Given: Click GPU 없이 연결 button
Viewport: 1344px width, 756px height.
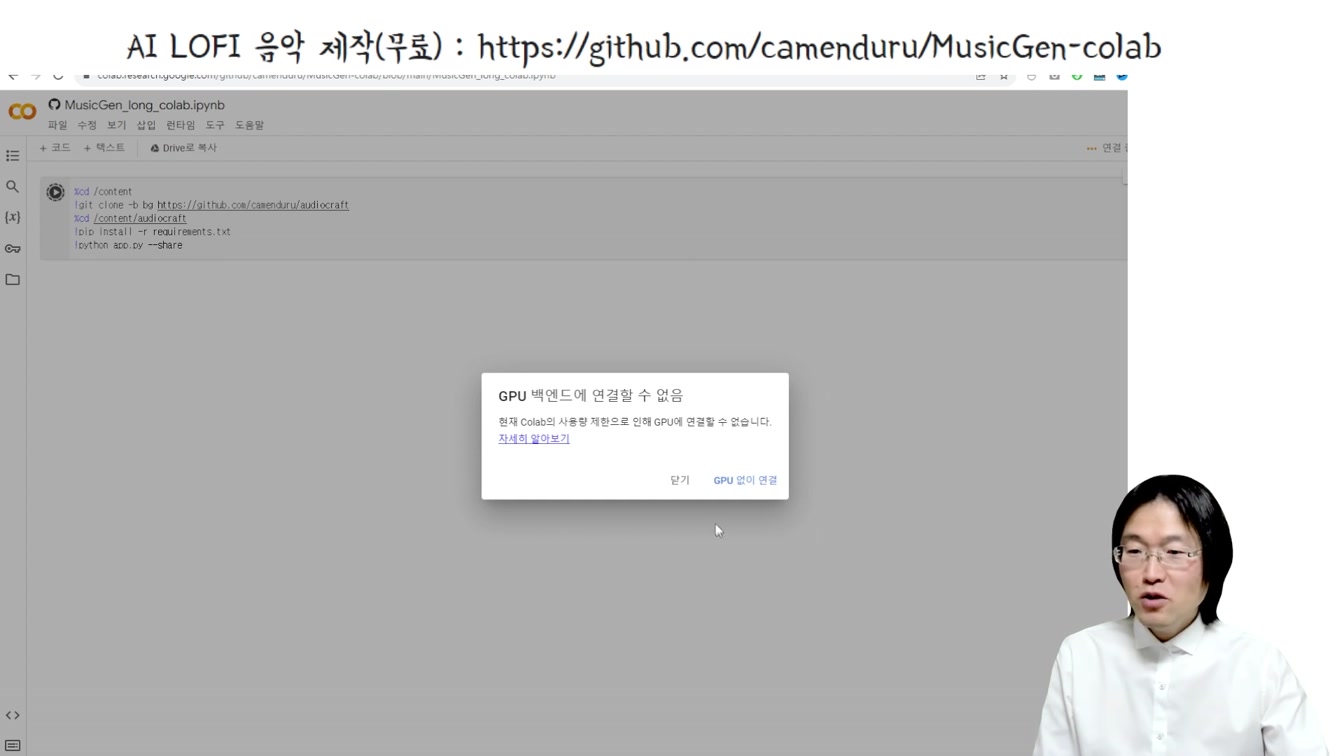Looking at the screenshot, I should coord(745,480).
